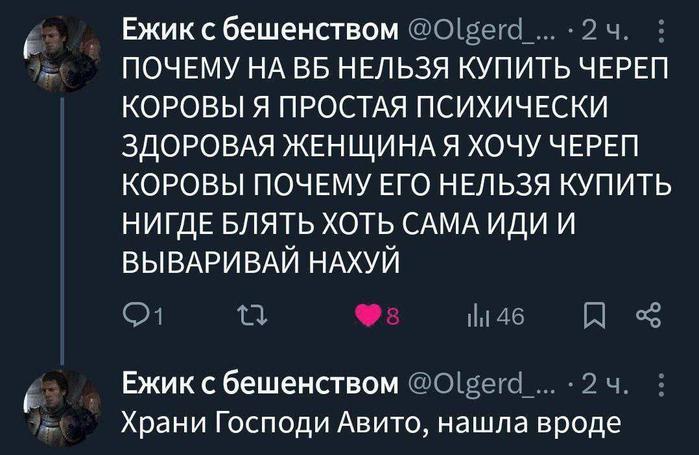This screenshot has height=455, width=699.
Task: Open the view analytics bar-chart icon
Action: coord(473,320)
